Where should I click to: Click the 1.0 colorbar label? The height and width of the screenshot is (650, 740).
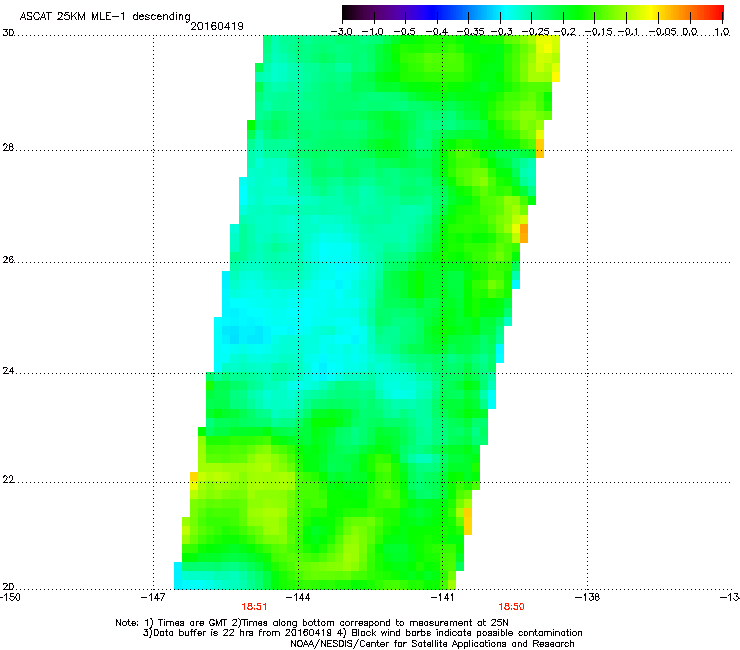(722, 32)
